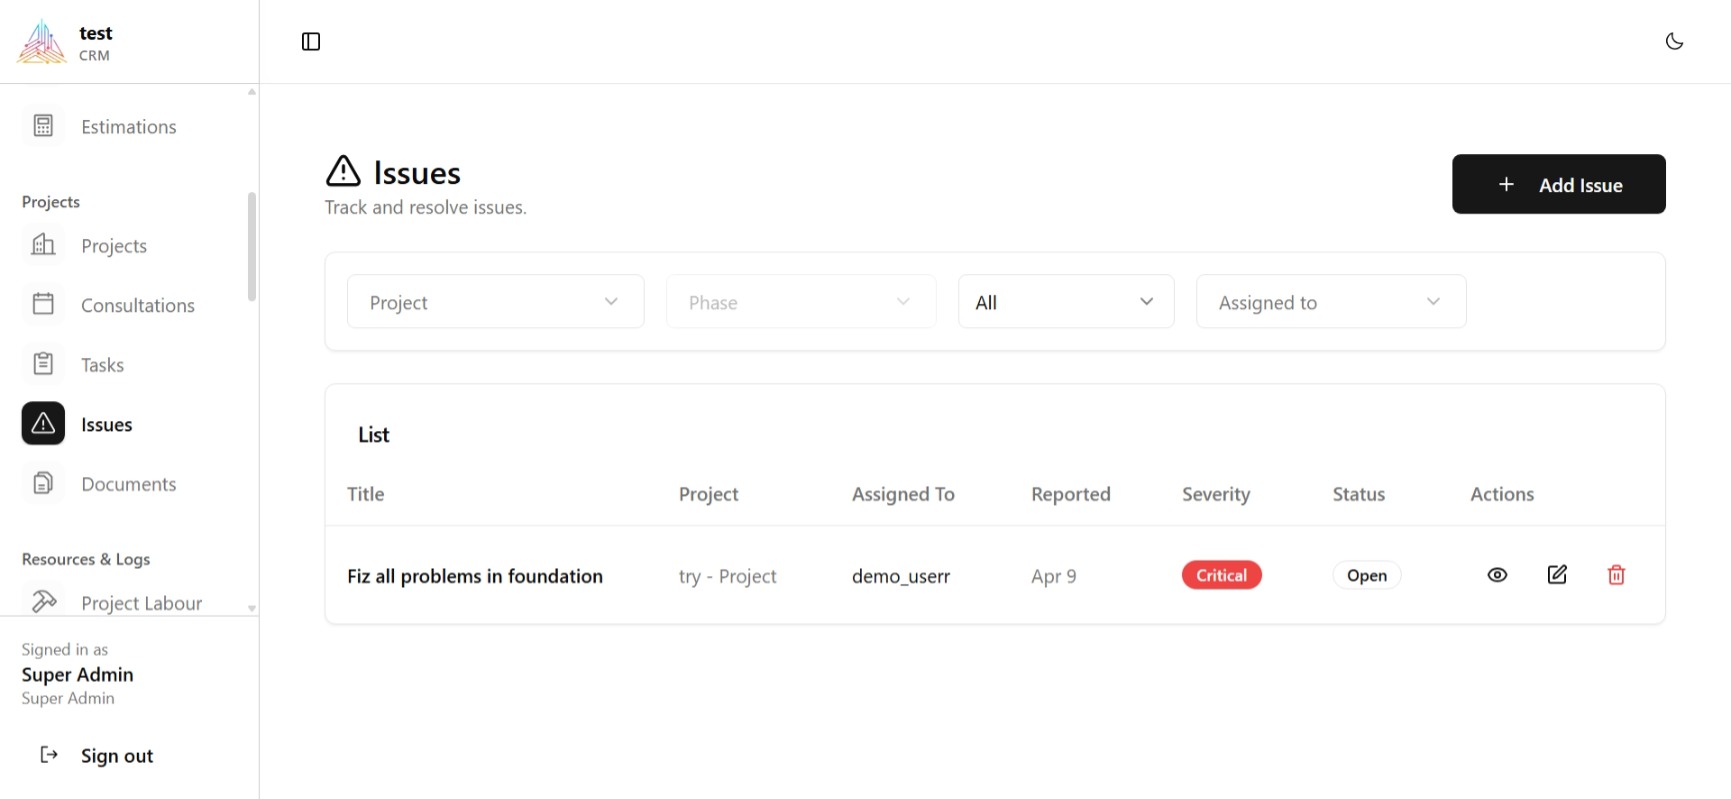The image size is (1731, 799).
Task: Click the Issues warning triangle sidebar icon
Action: click(x=43, y=424)
